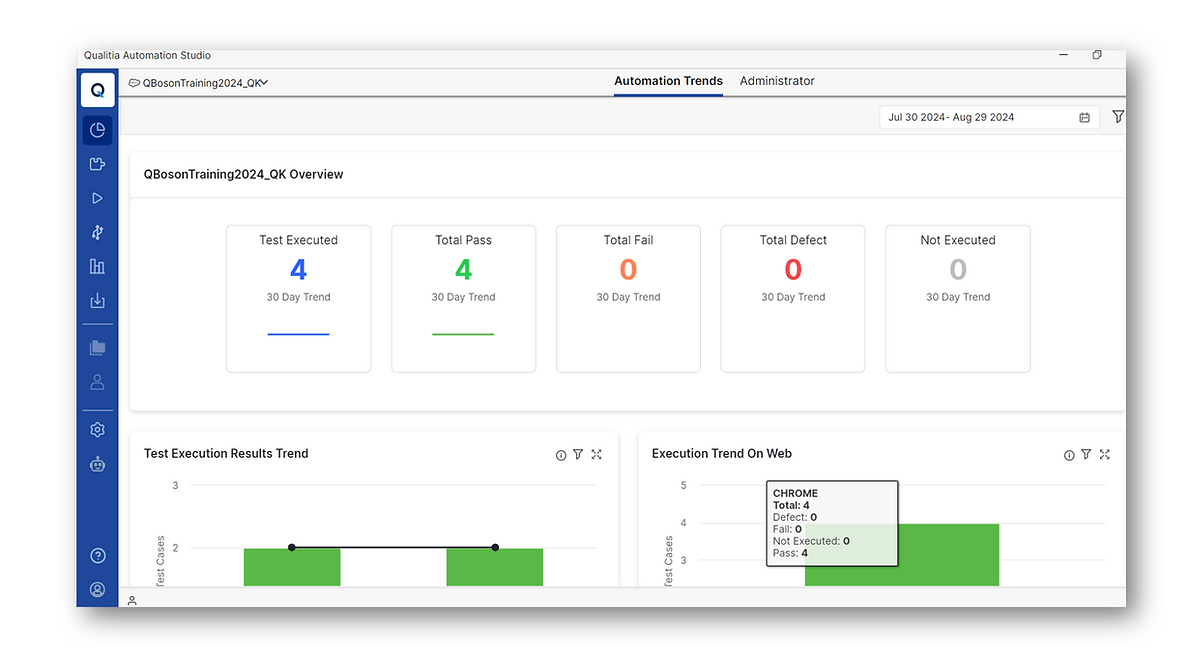
Task: Click the Qualitia Automation Studio window title
Action: click(147, 55)
